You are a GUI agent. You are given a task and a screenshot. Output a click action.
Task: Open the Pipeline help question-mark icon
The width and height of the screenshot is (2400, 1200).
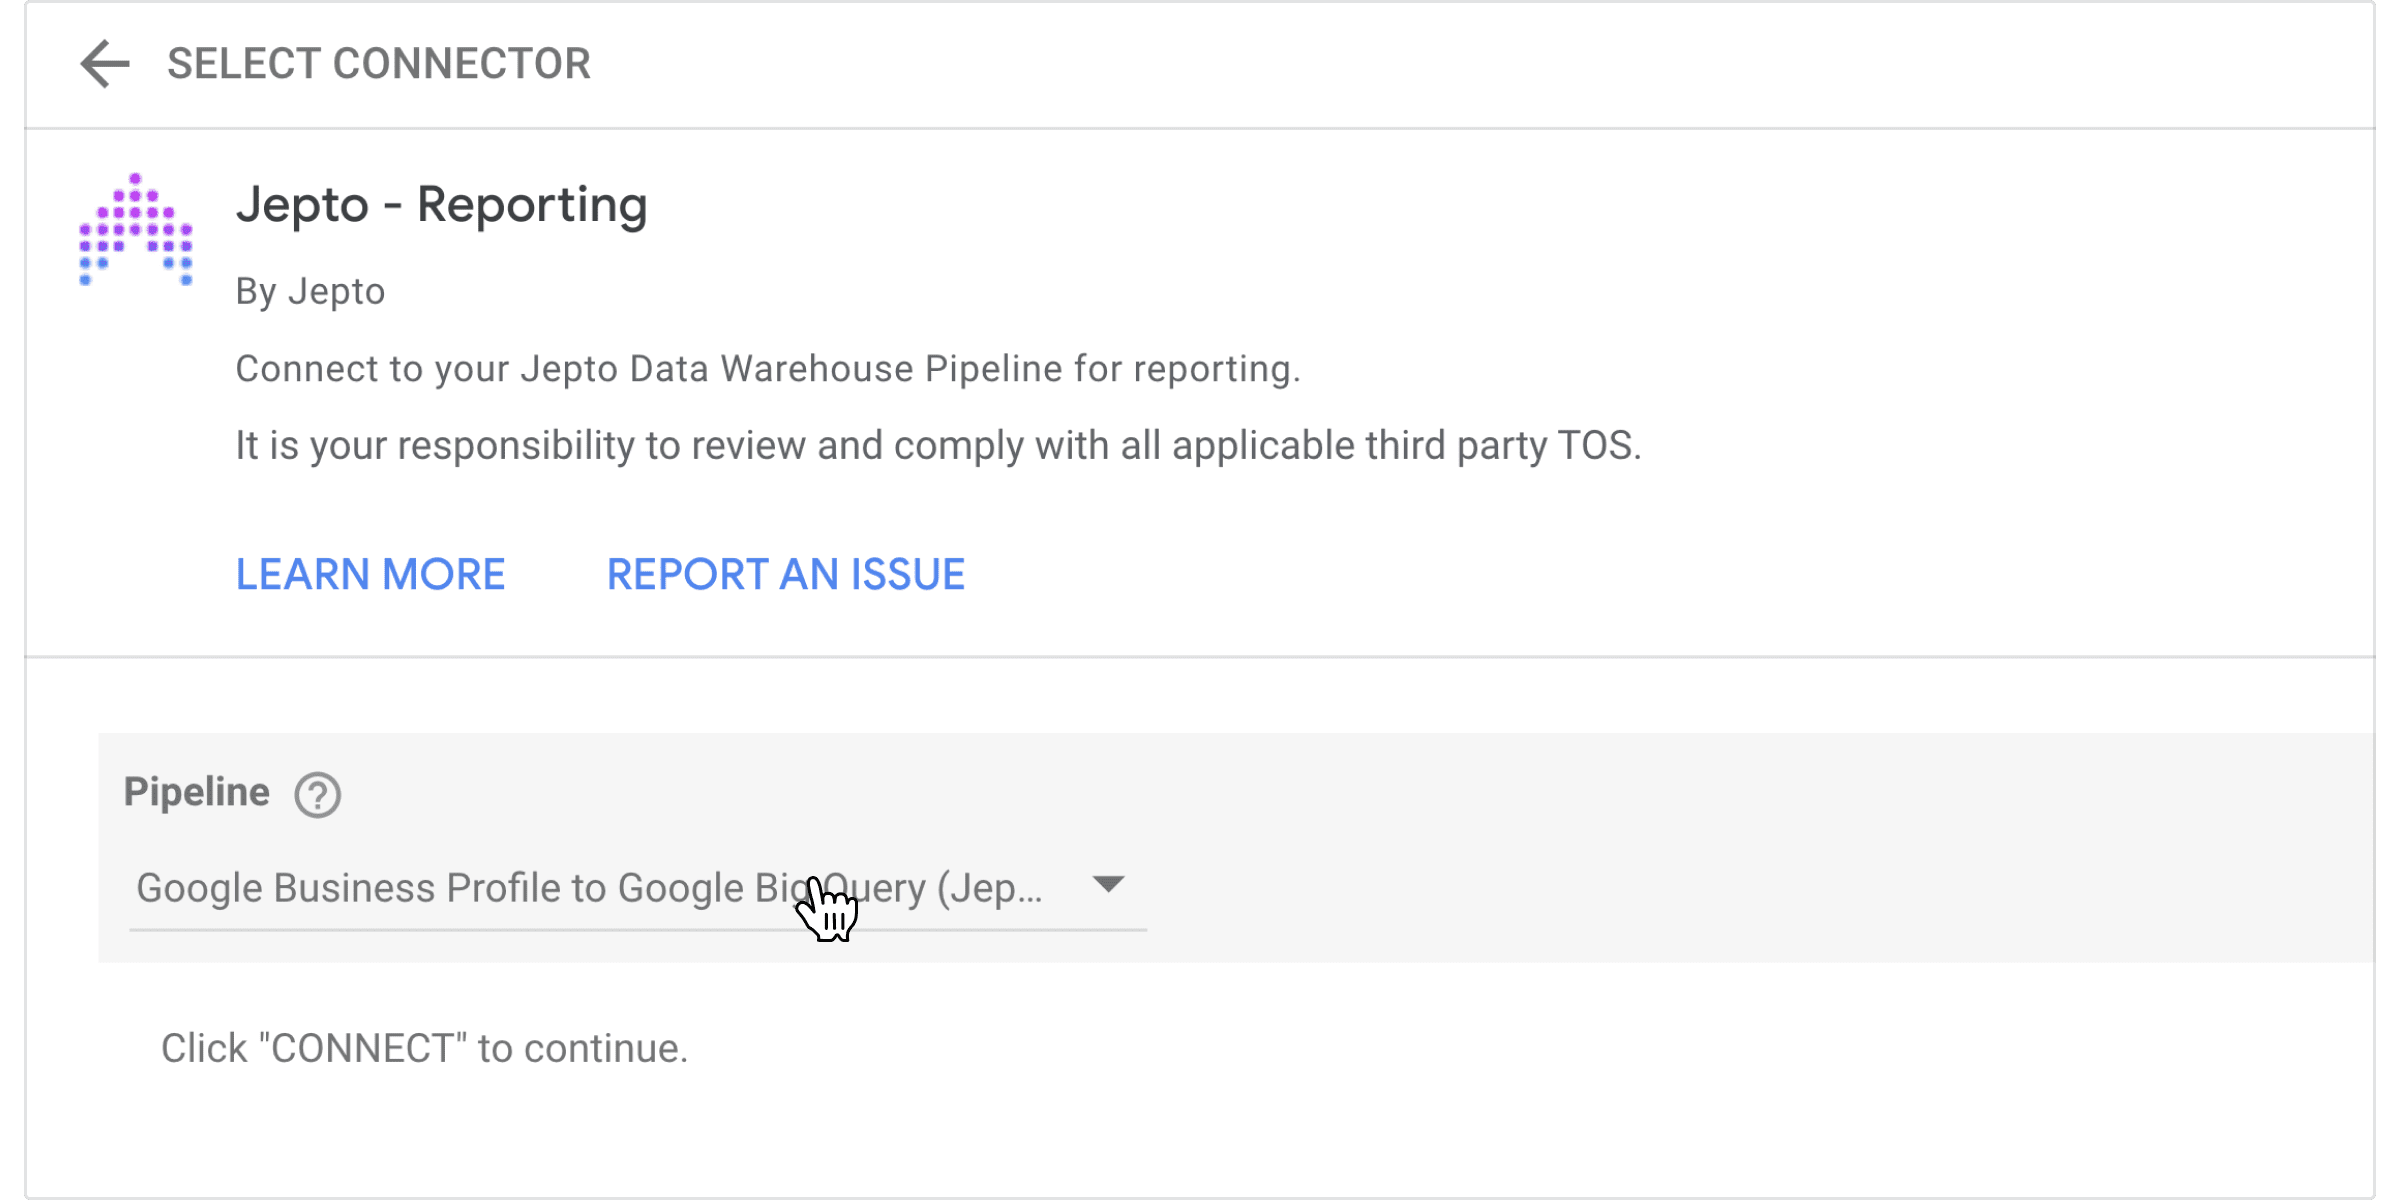[318, 796]
